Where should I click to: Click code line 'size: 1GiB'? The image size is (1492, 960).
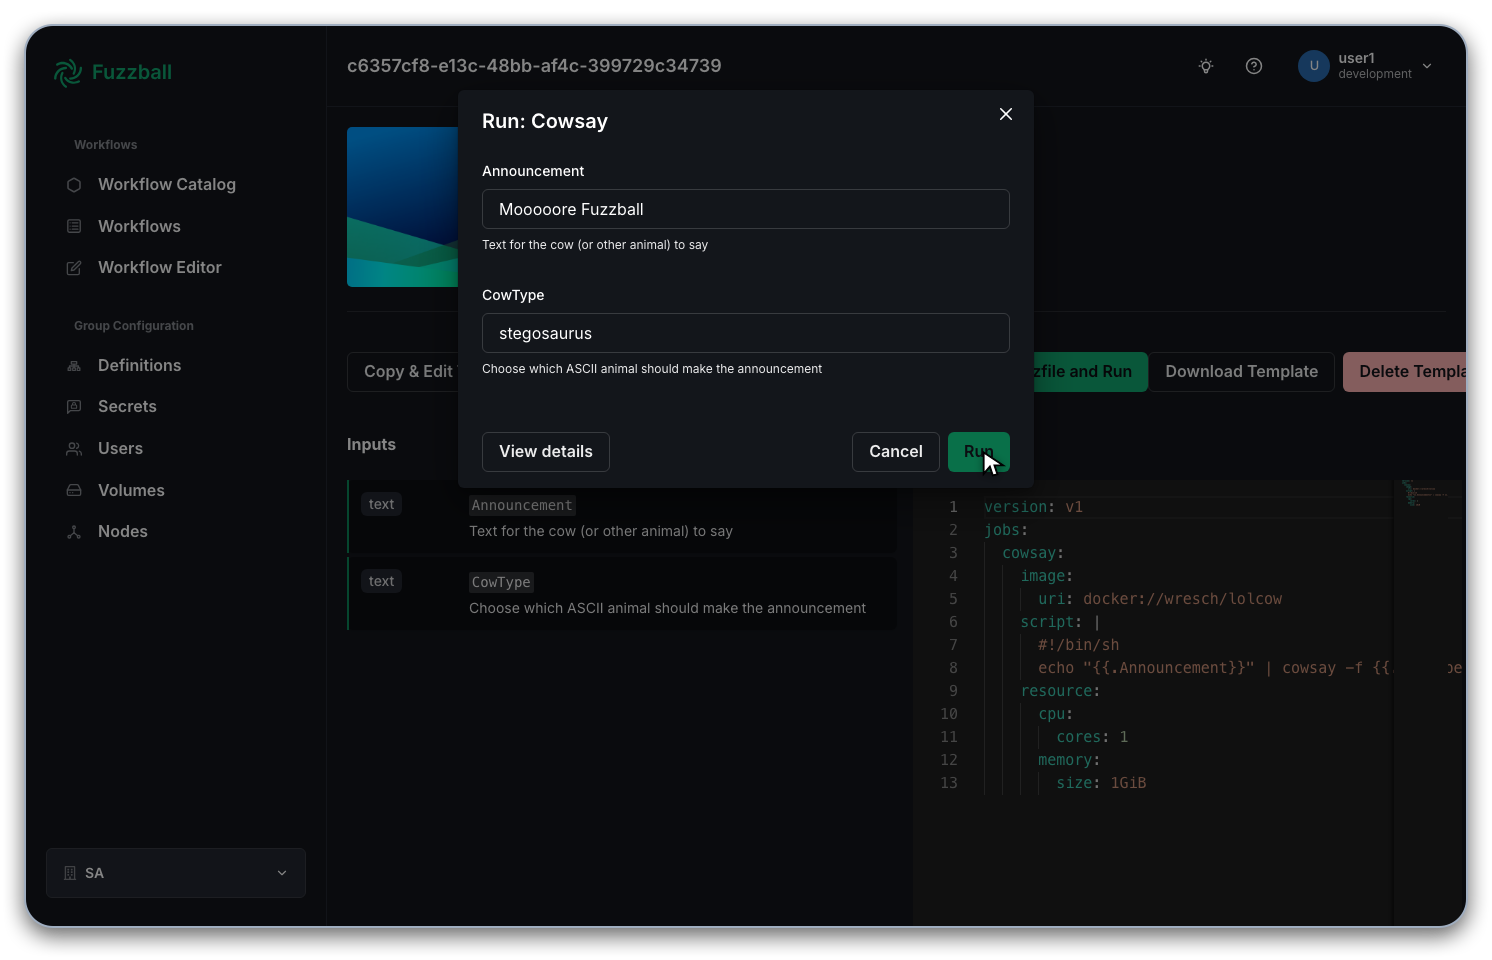pos(1101,783)
